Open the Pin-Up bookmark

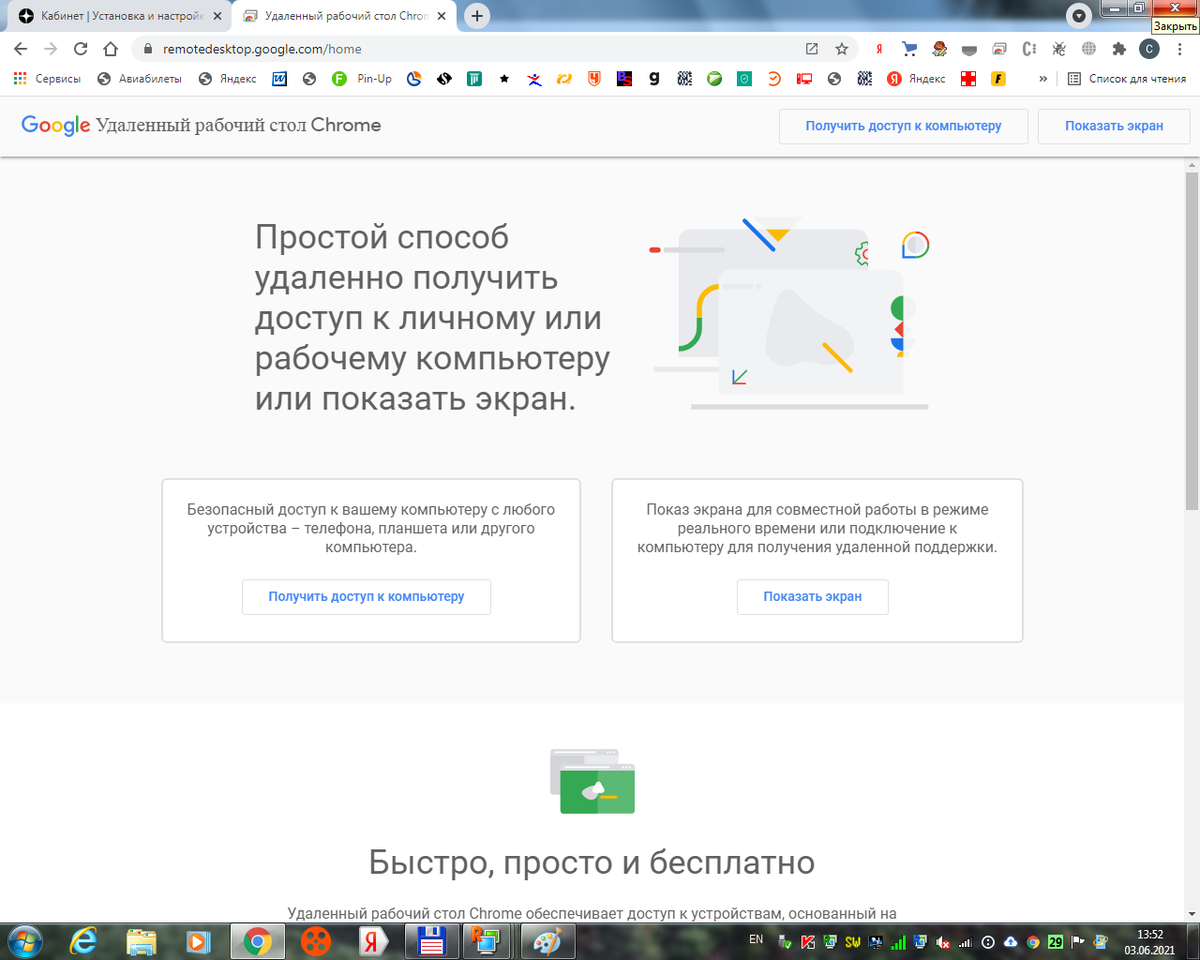coord(362,79)
